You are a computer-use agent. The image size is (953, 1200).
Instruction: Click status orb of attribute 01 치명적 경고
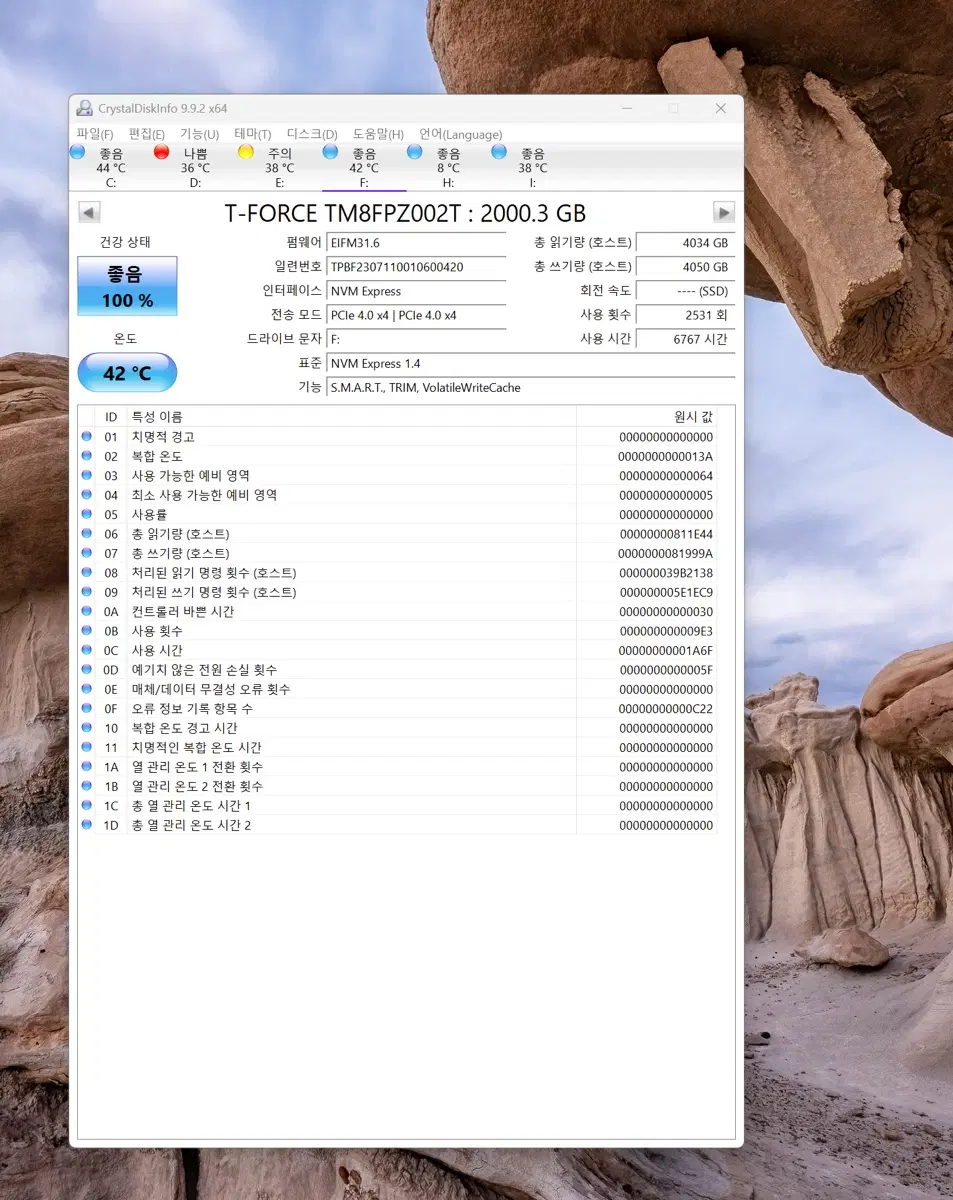tap(87, 436)
